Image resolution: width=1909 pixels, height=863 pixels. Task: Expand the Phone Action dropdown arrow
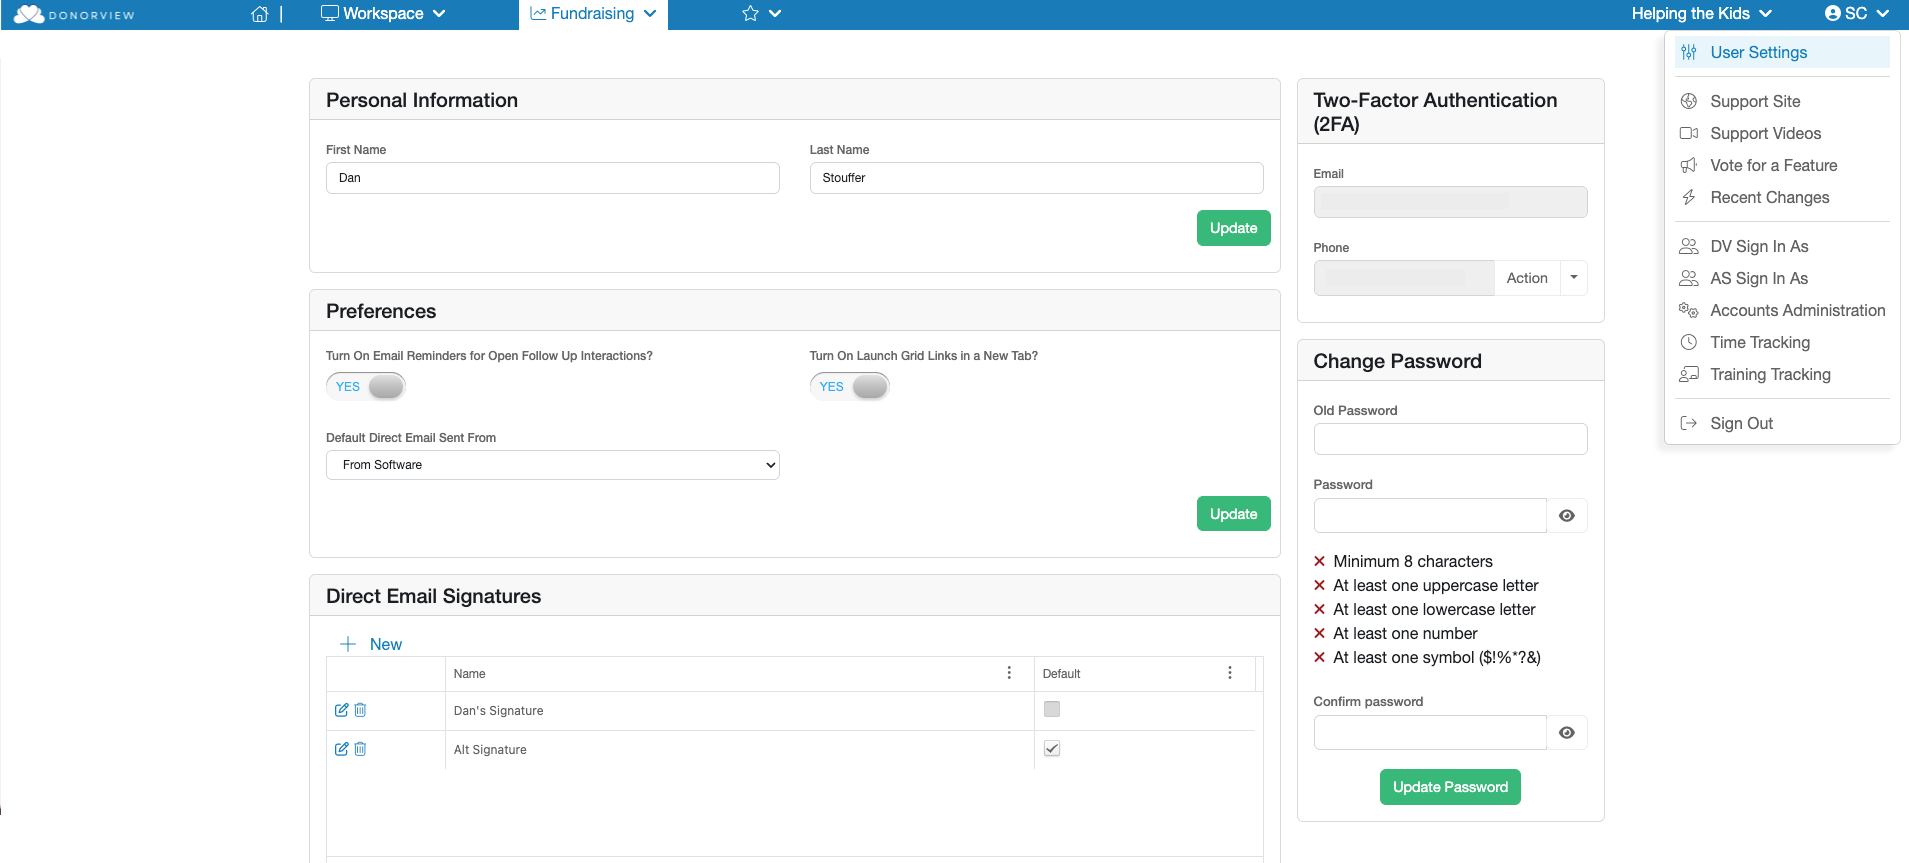point(1574,278)
